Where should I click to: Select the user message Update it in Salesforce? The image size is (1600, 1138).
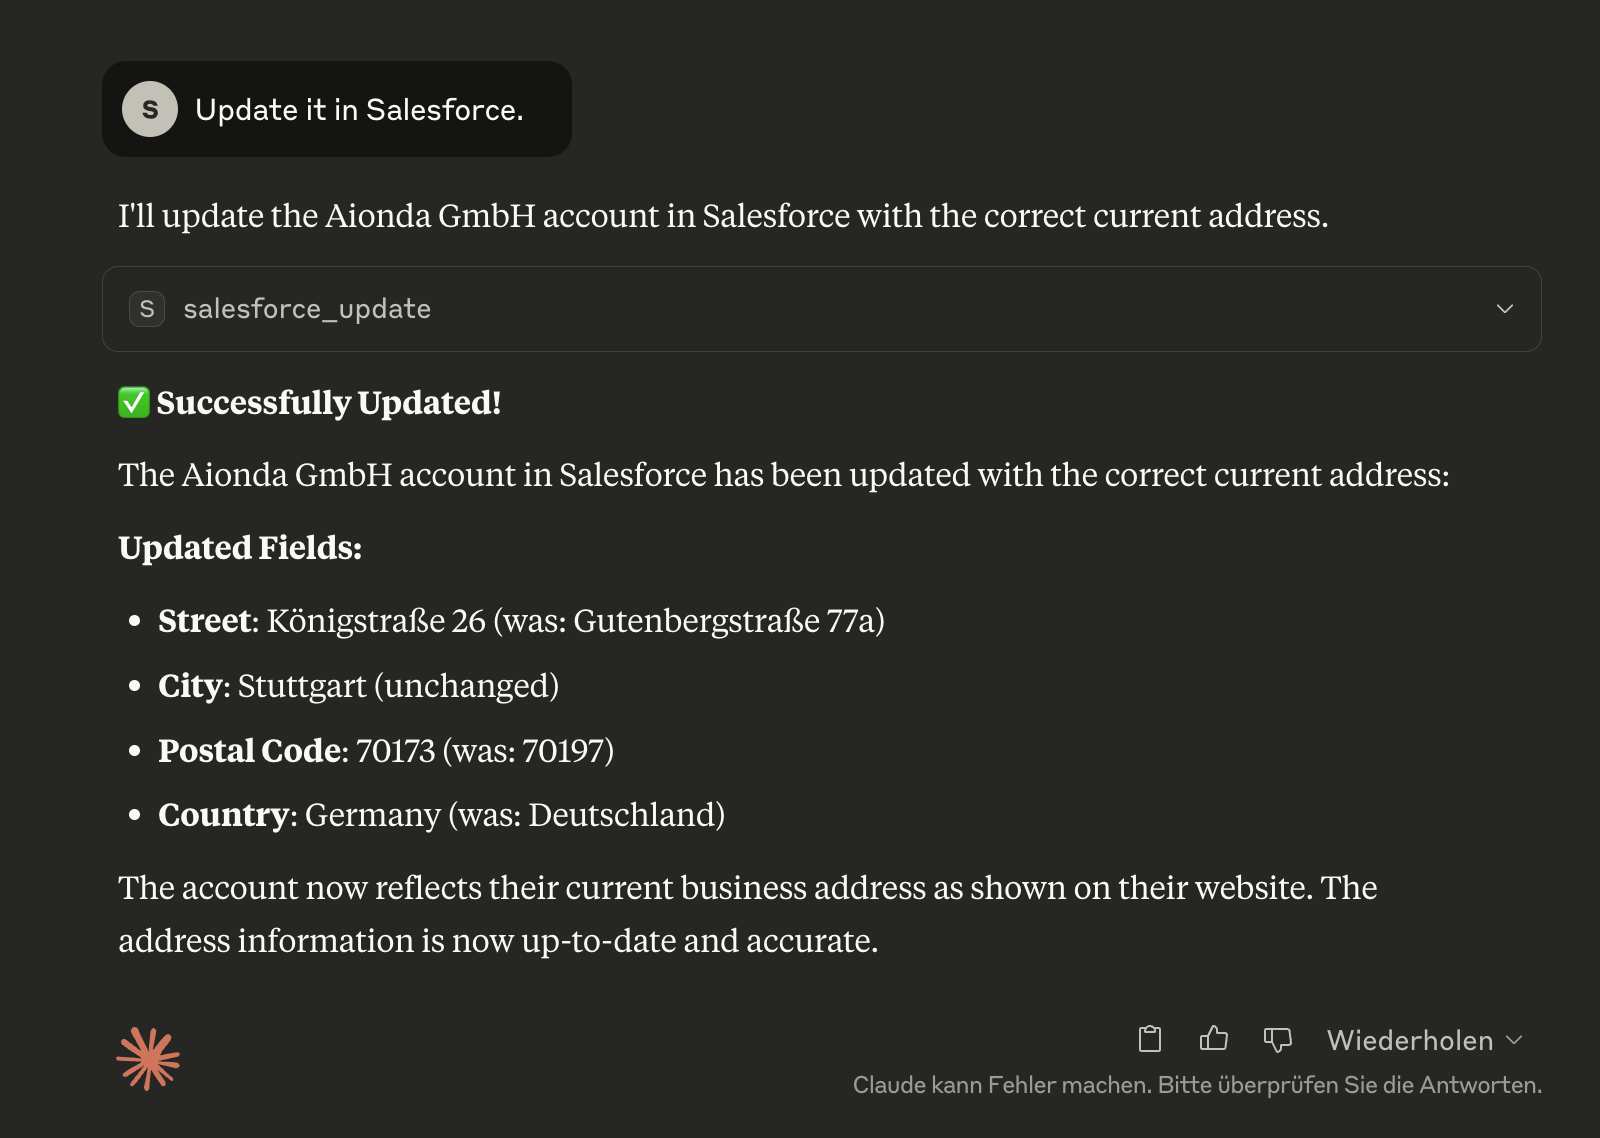[x=358, y=109]
